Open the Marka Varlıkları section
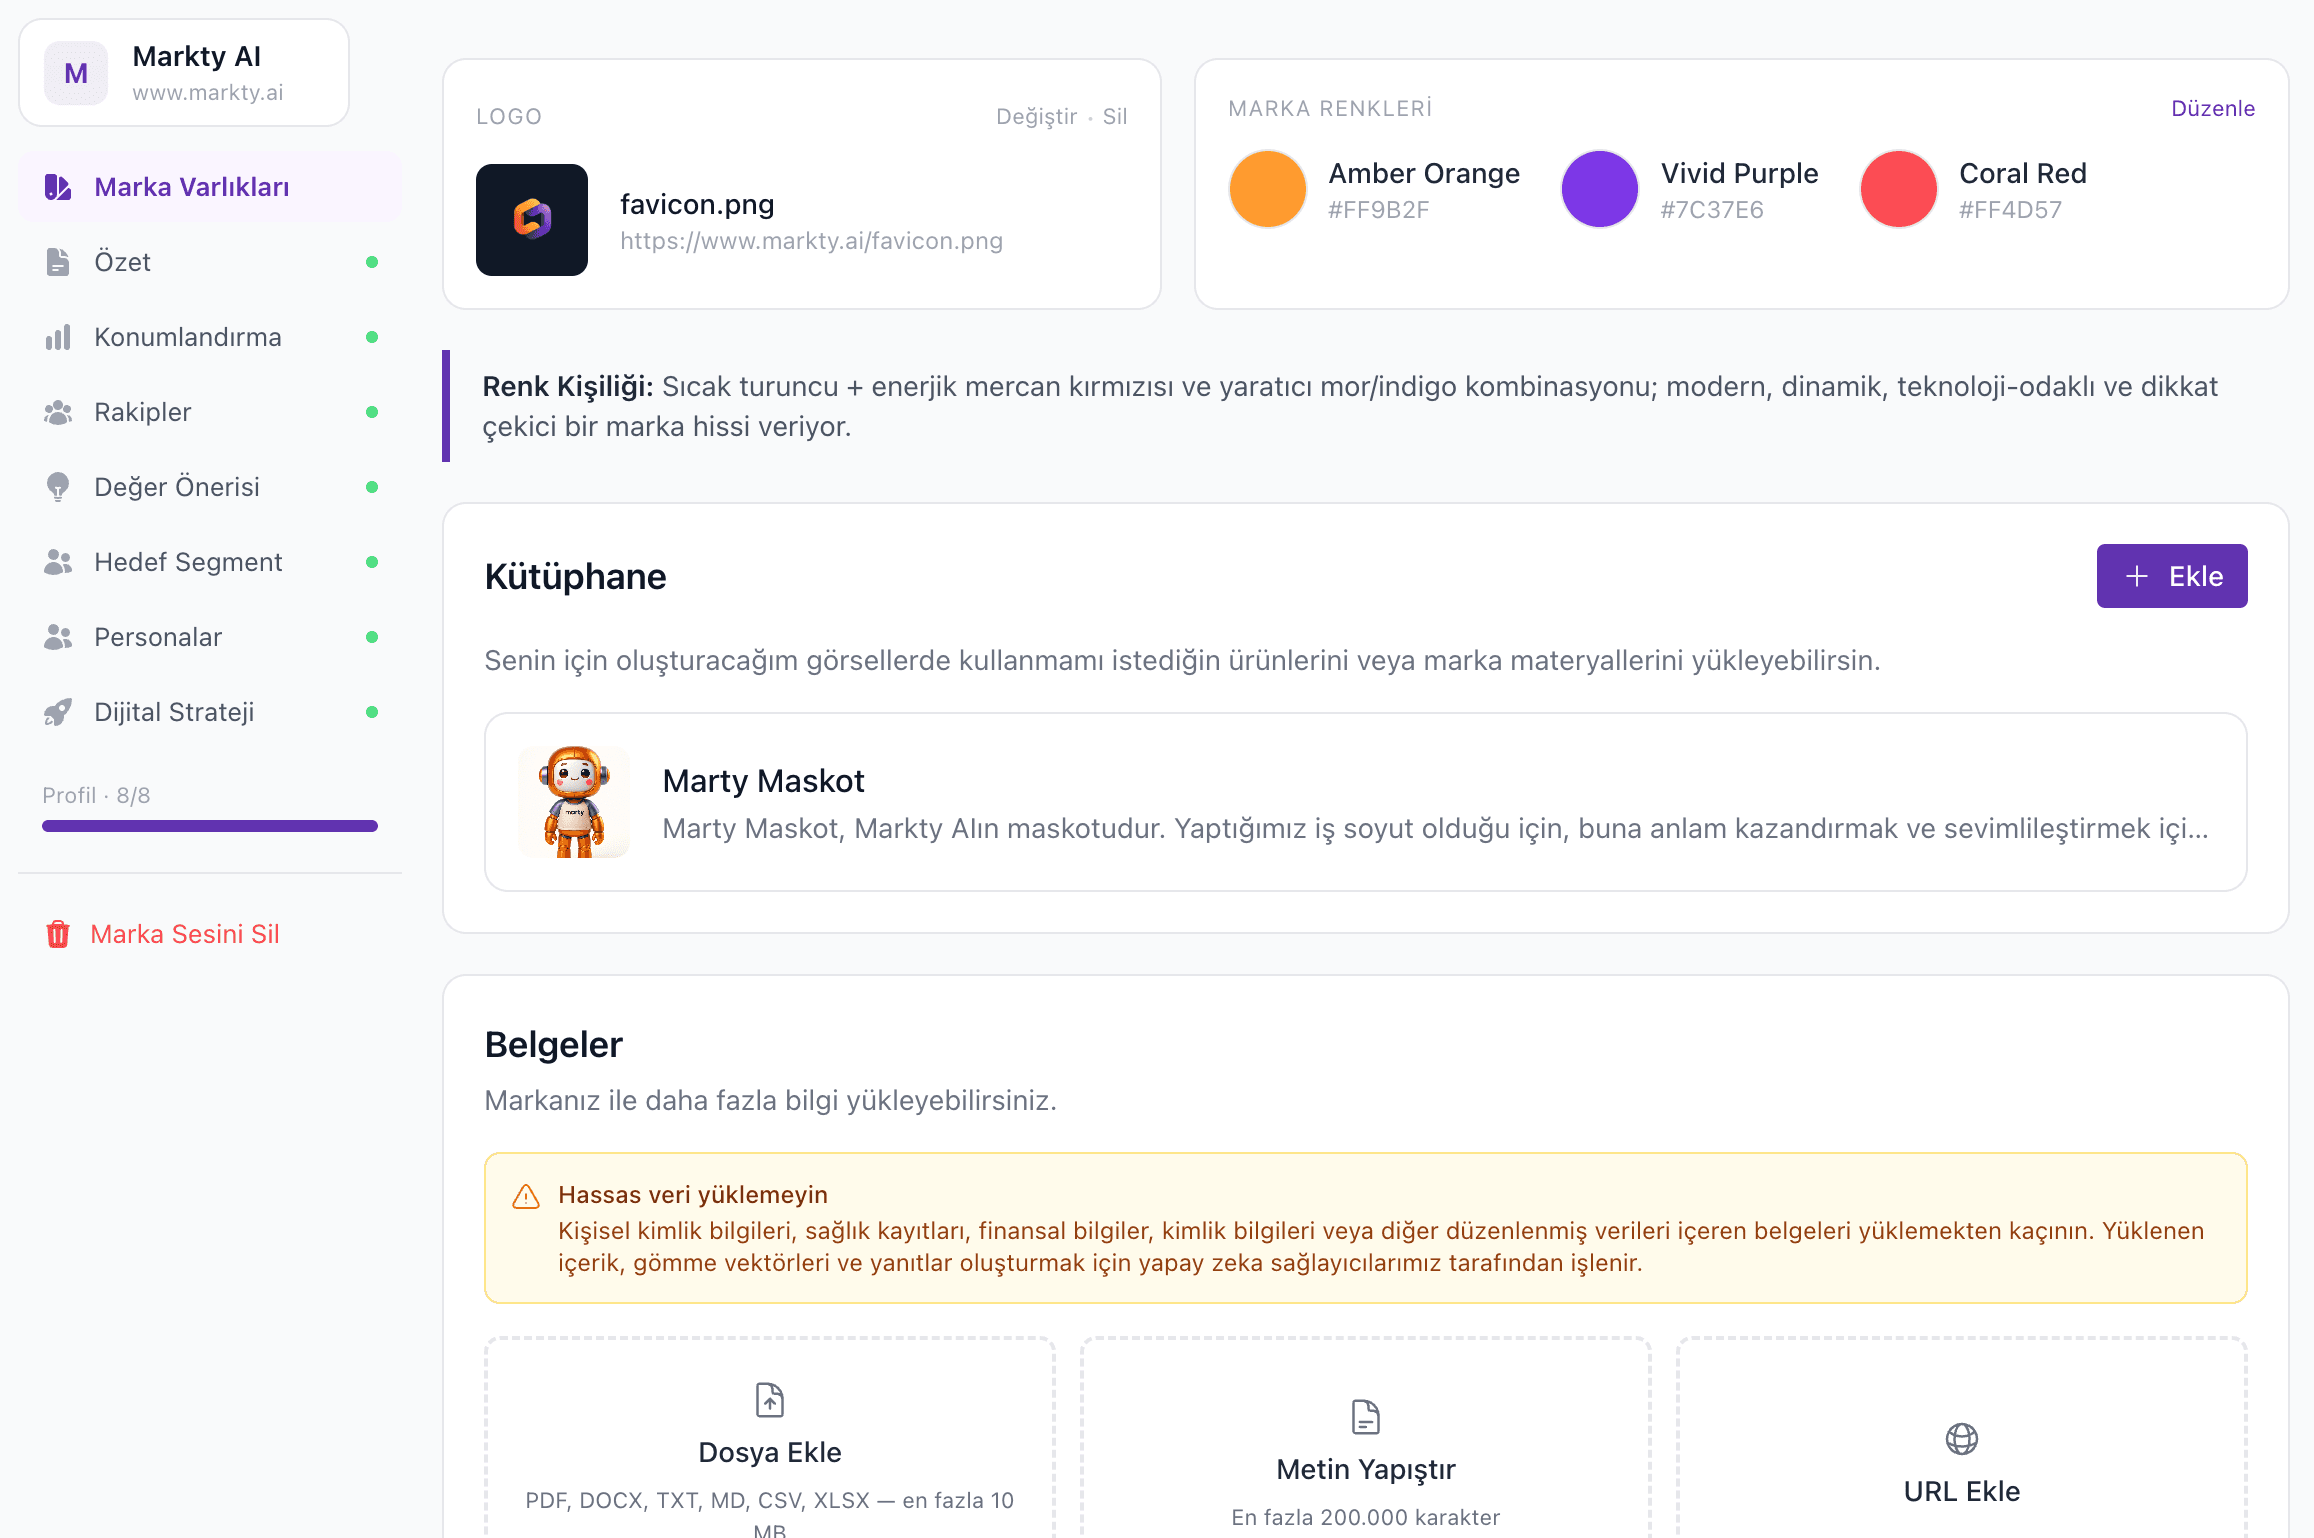 tap(192, 186)
